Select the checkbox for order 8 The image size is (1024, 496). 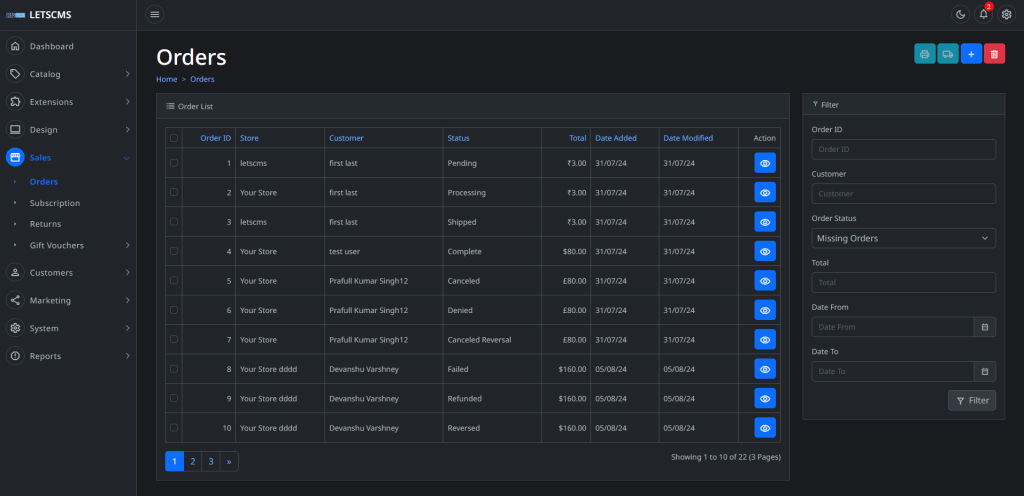pos(174,369)
